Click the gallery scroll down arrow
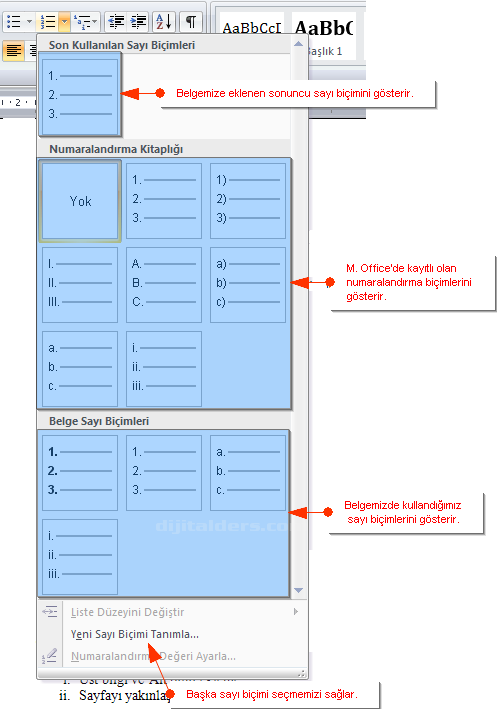The image size is (497, 709). (298, 591)
